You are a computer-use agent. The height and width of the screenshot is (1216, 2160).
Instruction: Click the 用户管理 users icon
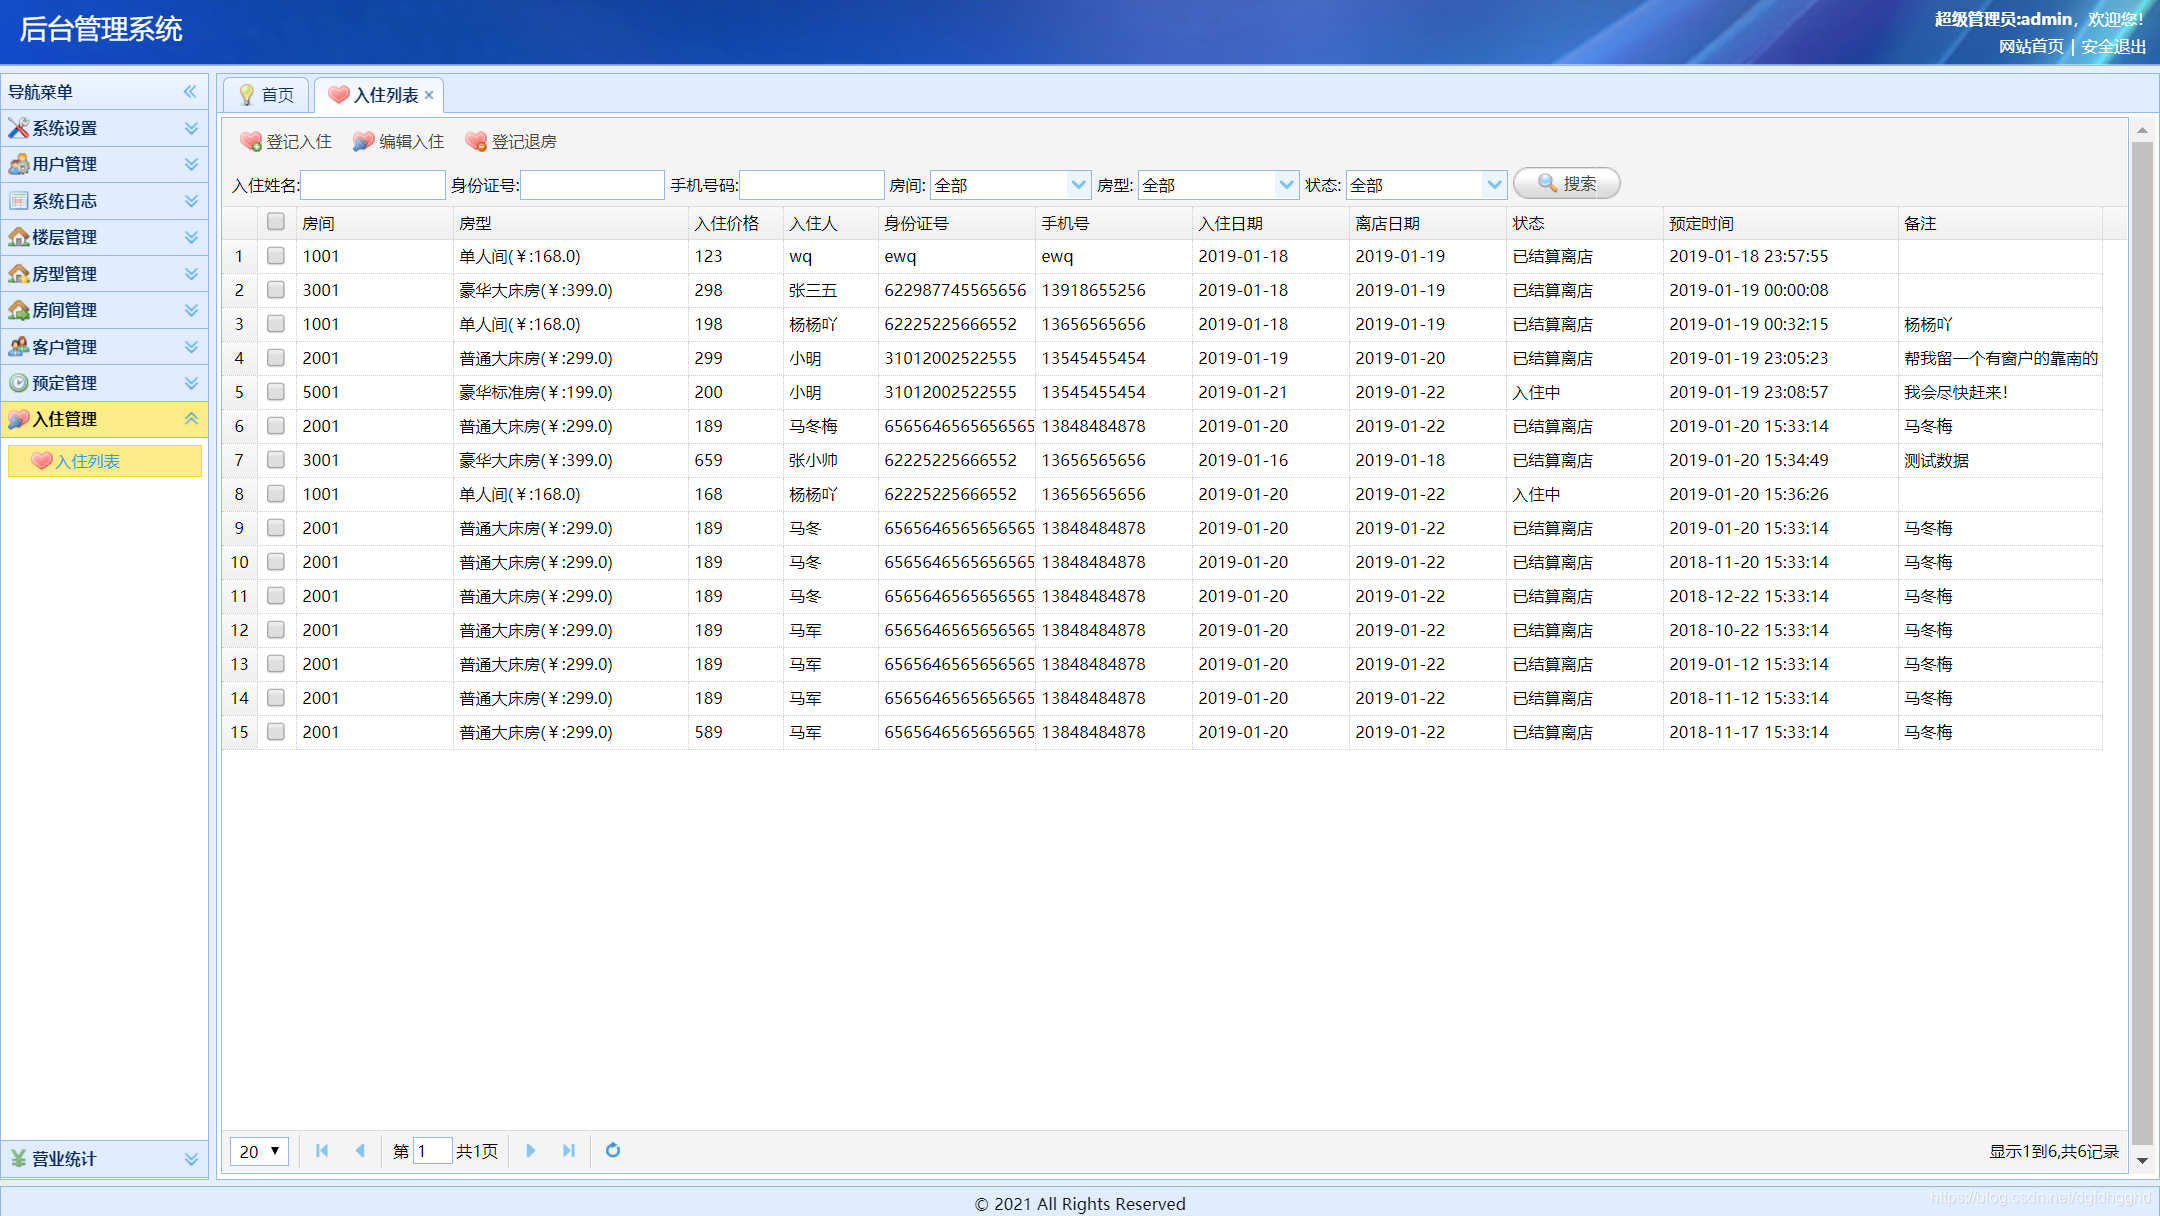tap(18, 164)
